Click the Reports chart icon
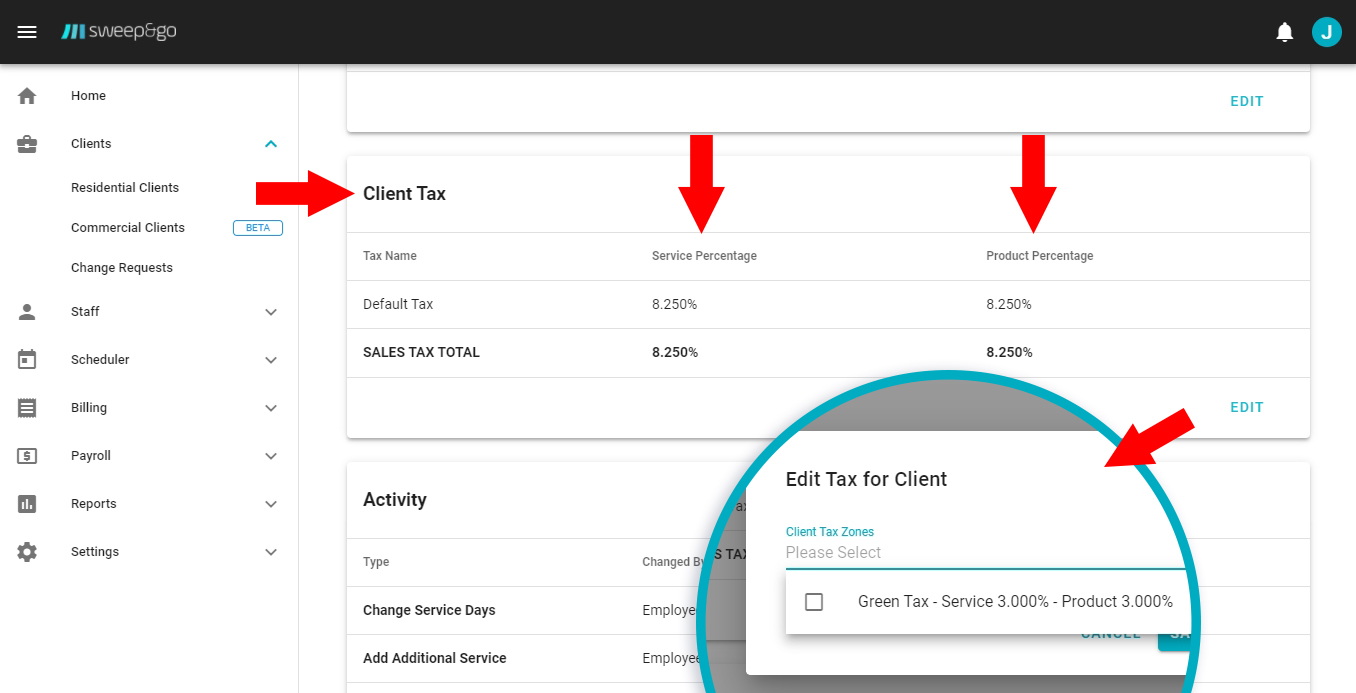The width and height of the screenshot is (1356, 693). [27, 504]
